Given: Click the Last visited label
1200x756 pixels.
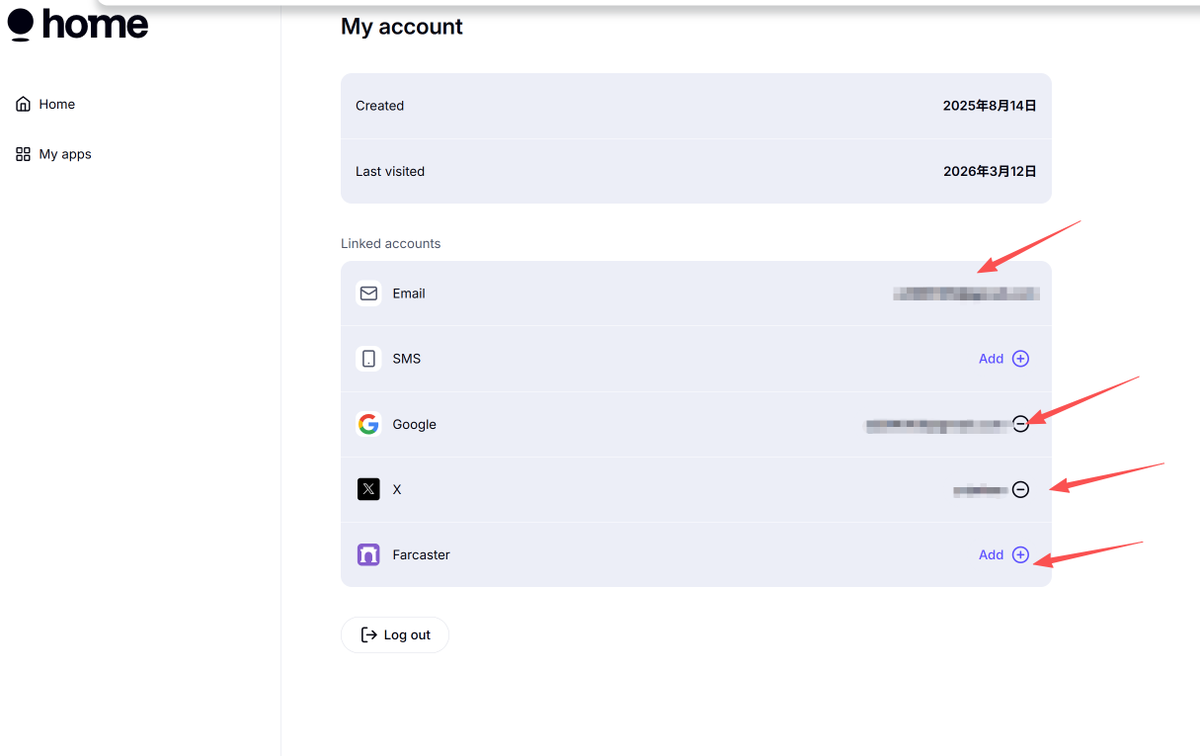Looking at the screenshot, I should click(390, 171).
